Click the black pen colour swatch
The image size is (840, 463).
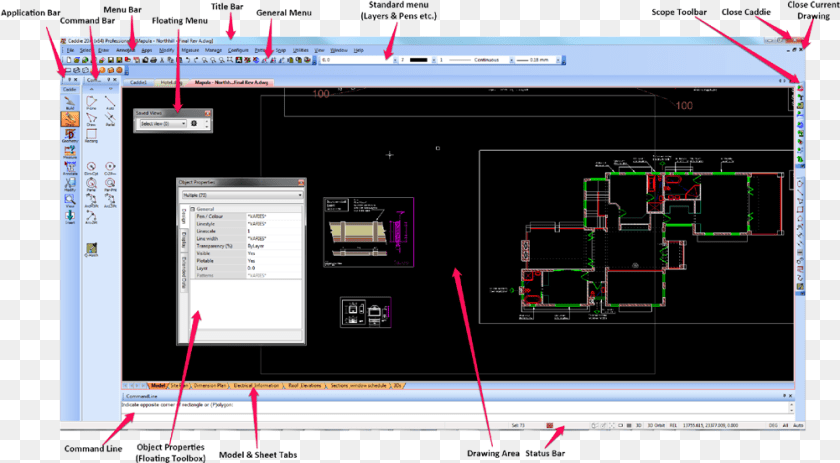pos(418,60)
